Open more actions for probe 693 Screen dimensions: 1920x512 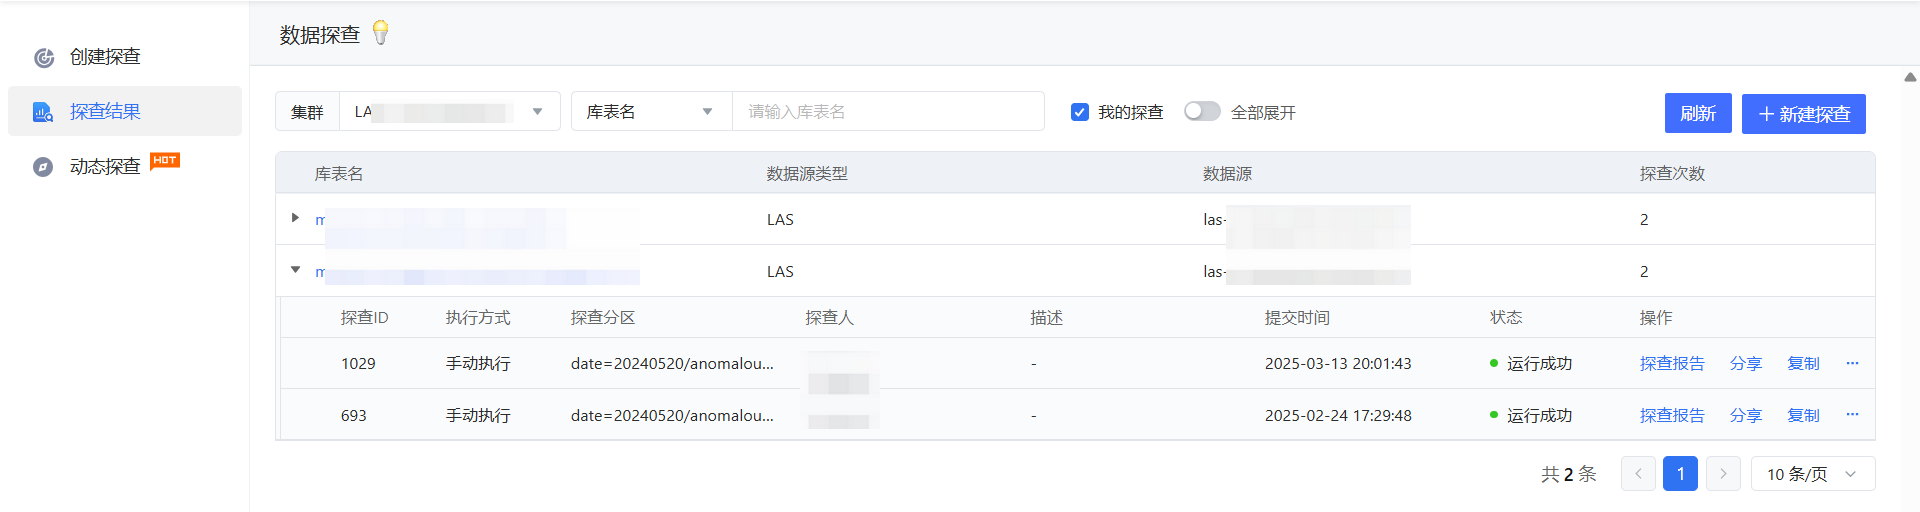pos(1852,414)
